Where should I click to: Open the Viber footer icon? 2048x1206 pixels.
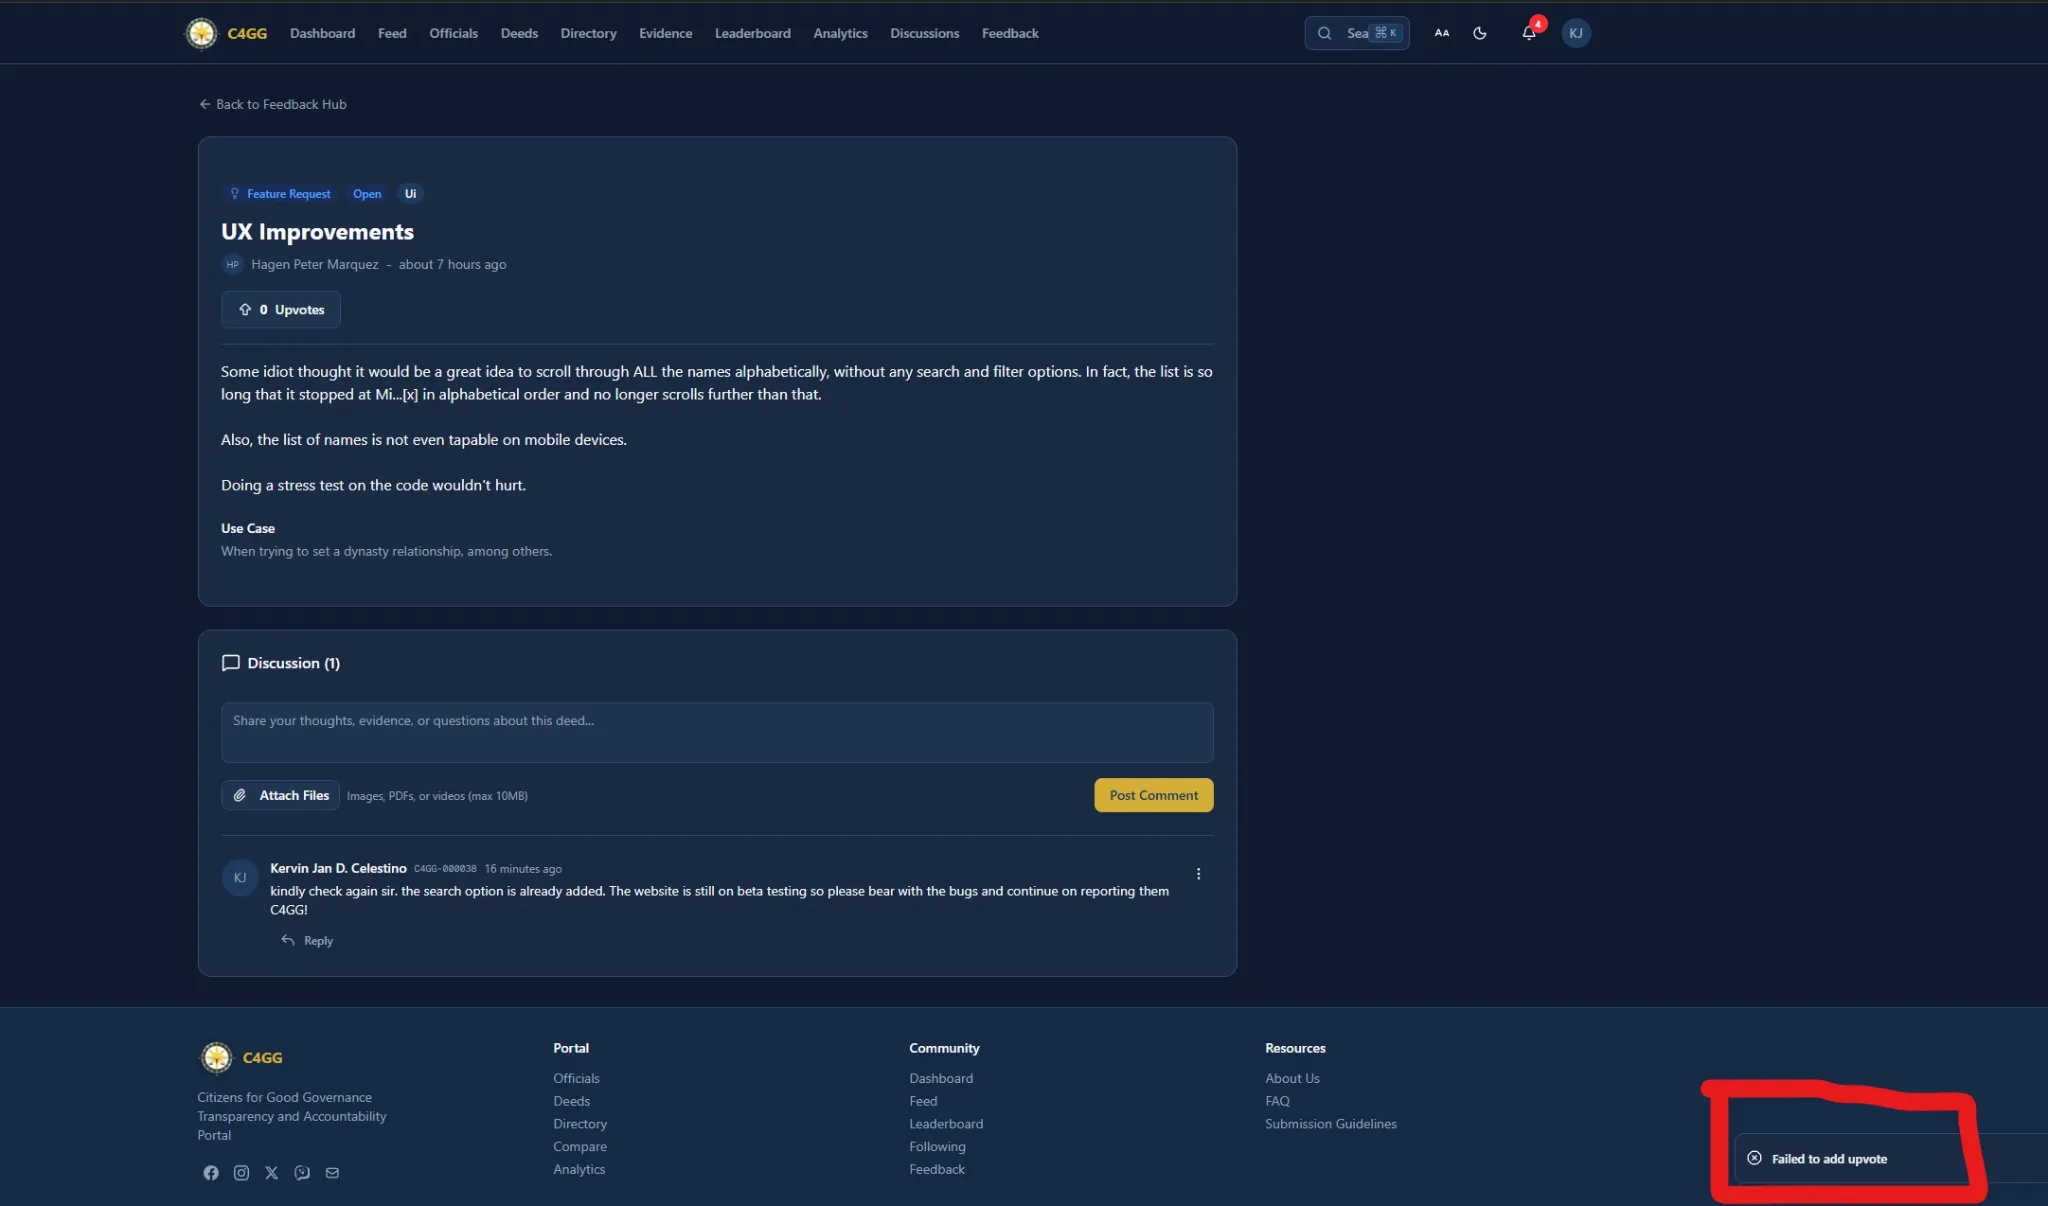point(302,1173)
